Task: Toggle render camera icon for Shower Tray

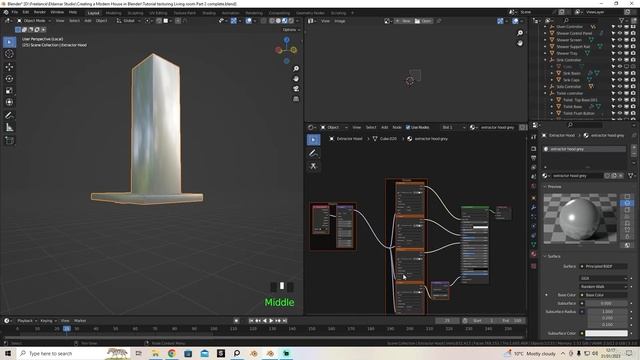Action: point(633,53)
